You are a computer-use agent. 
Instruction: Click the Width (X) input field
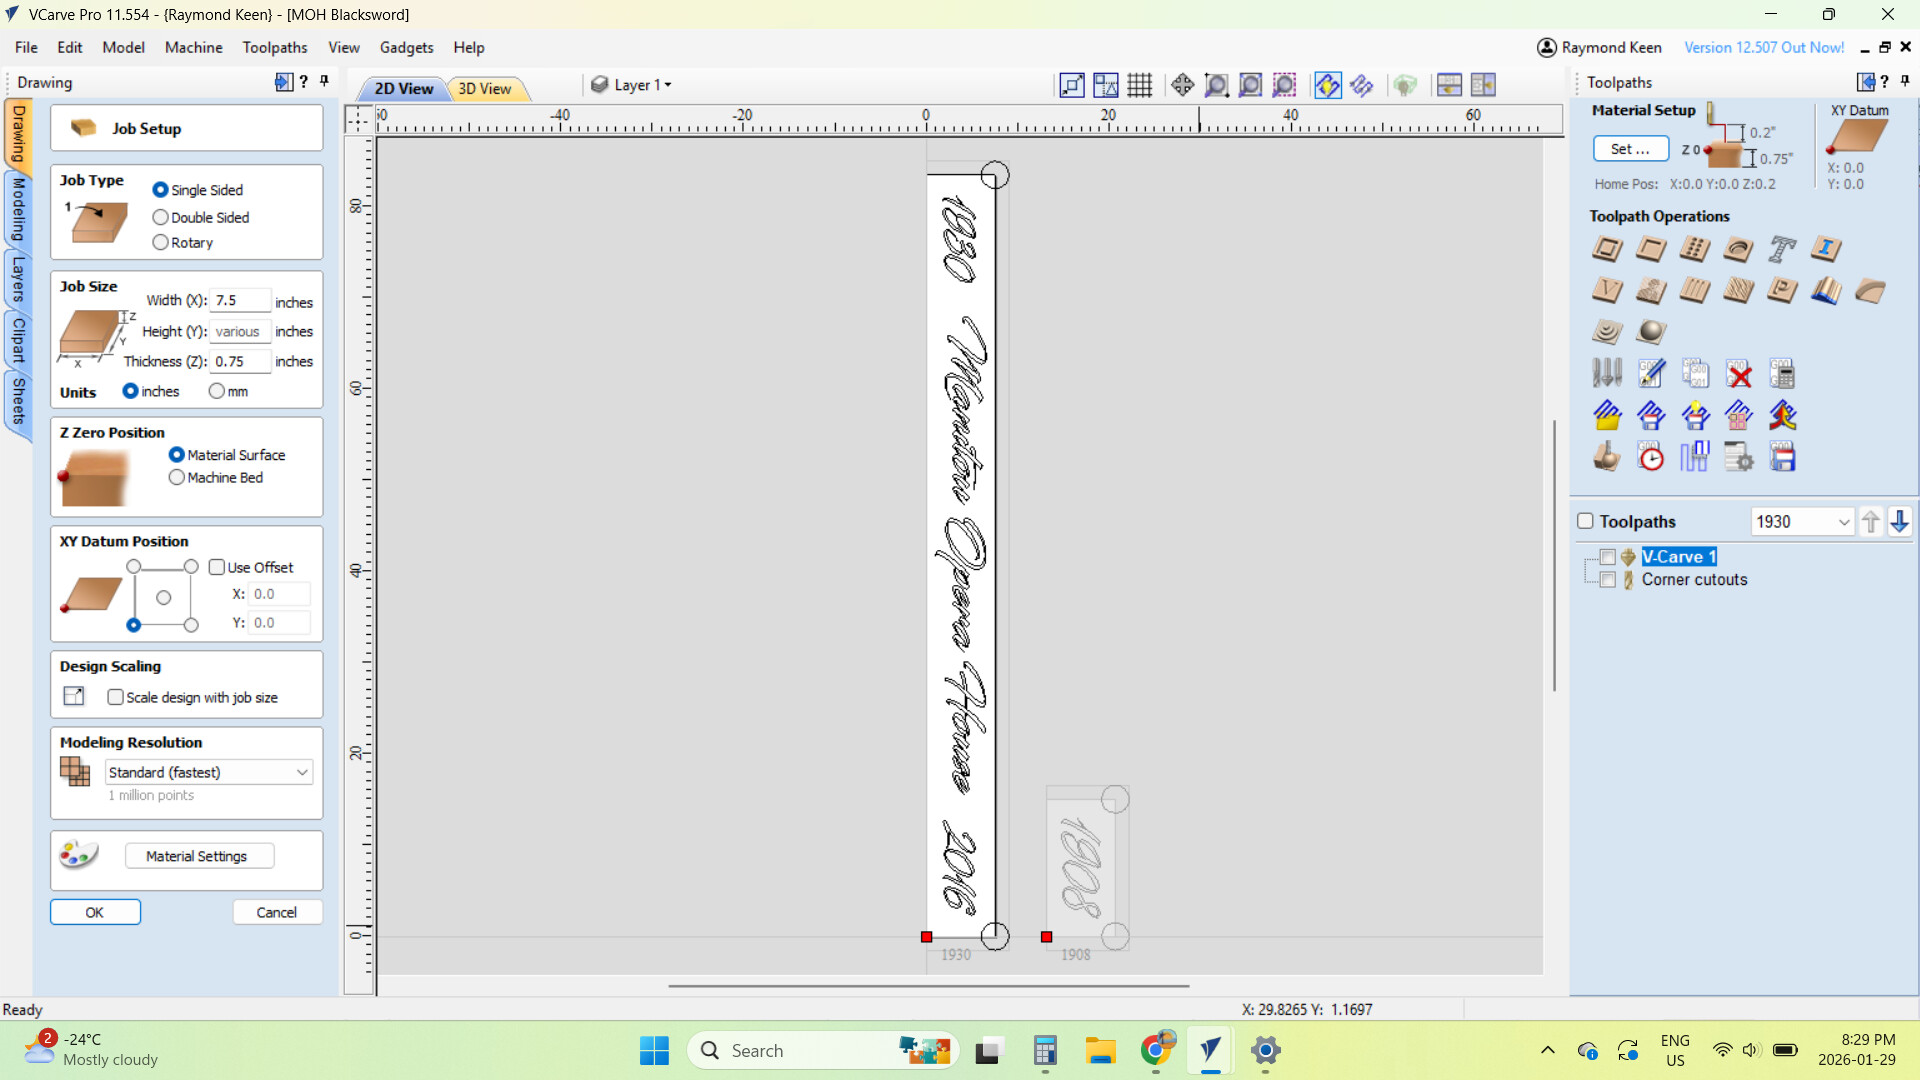(x=240, y=300)
